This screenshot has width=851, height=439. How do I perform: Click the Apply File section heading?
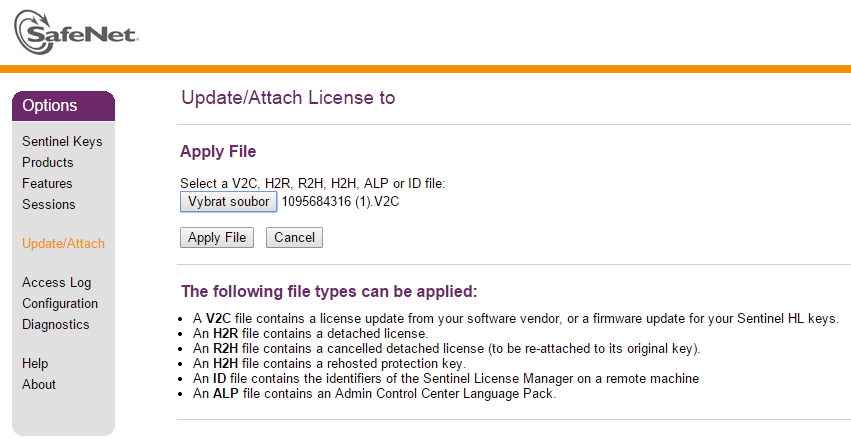pos(218,151)
